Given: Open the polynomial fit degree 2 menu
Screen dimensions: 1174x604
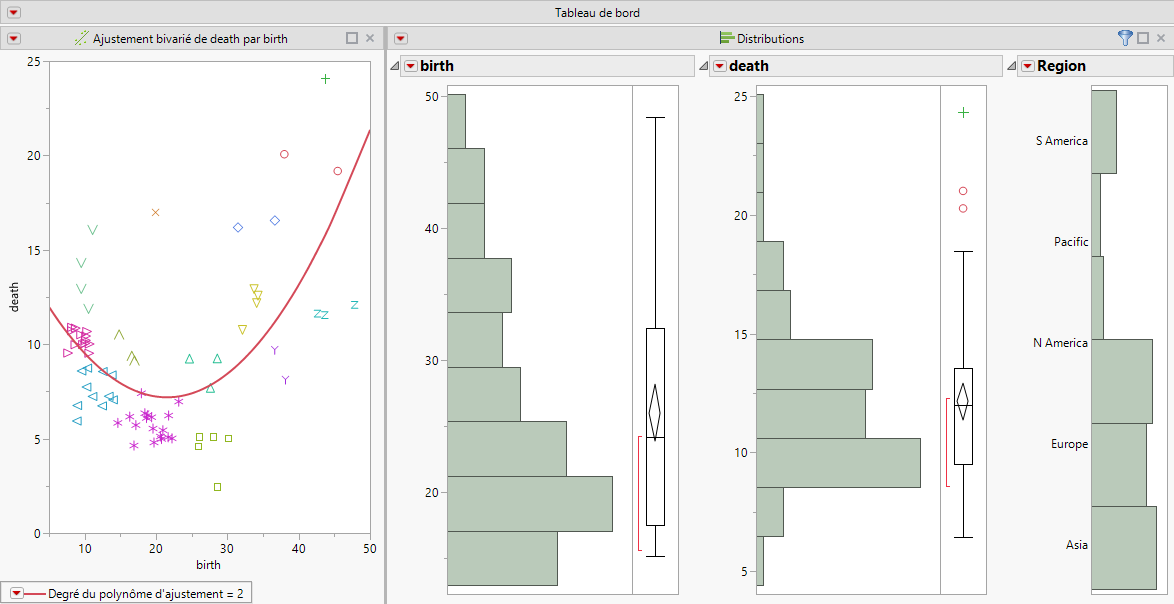Looking at the screenshot, I should (x=16, y=594).
